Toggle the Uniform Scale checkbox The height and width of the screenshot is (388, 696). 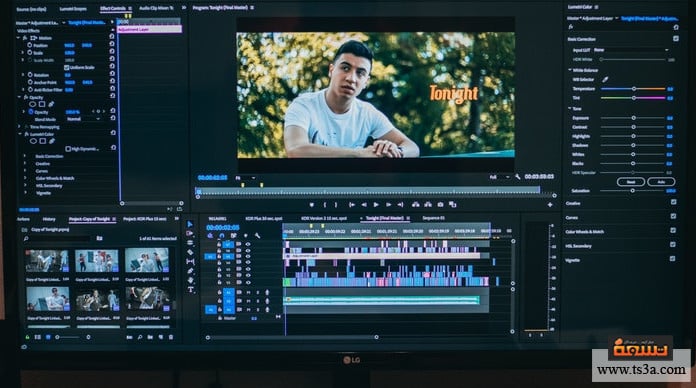click(x=67, y=67)
